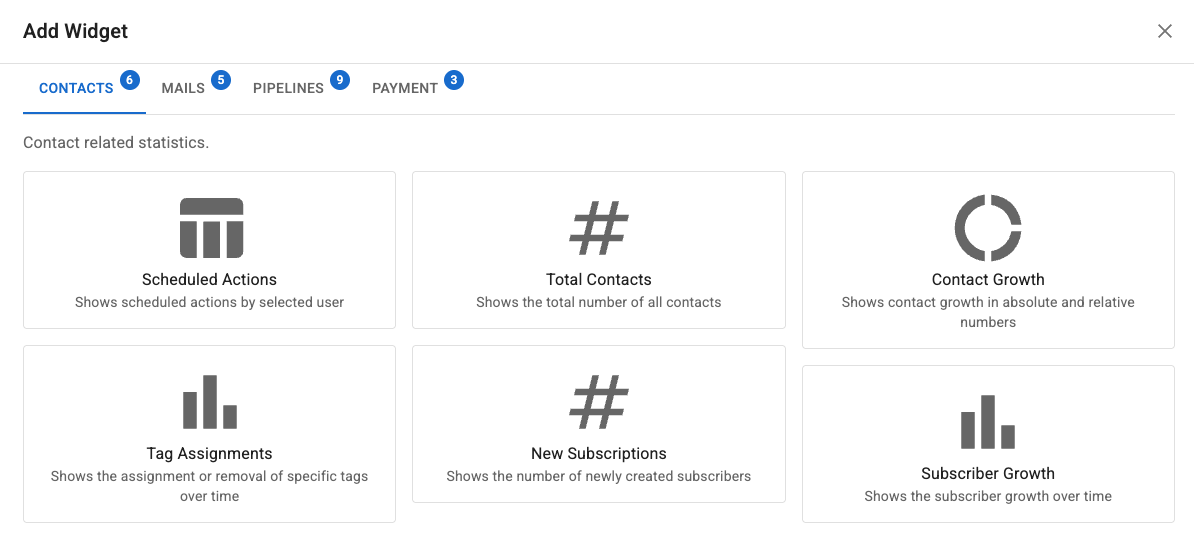This screenshot has height=547, width=1194.
Task: Select the Total Contacts widget title
Action: [x=599, y=280]
